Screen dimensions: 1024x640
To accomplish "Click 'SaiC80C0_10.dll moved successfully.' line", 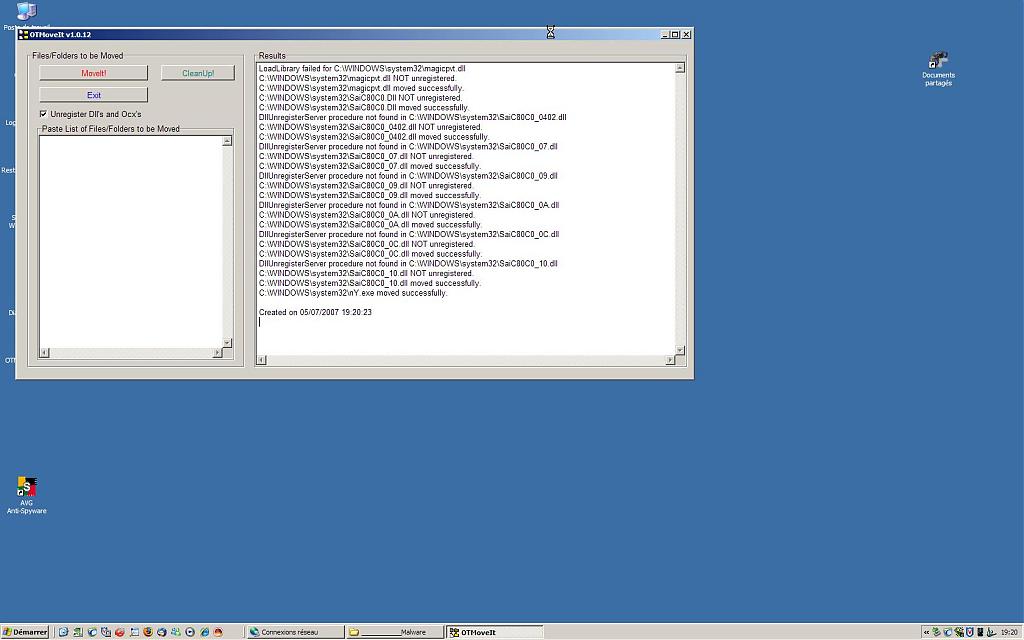I will point(370,283).
